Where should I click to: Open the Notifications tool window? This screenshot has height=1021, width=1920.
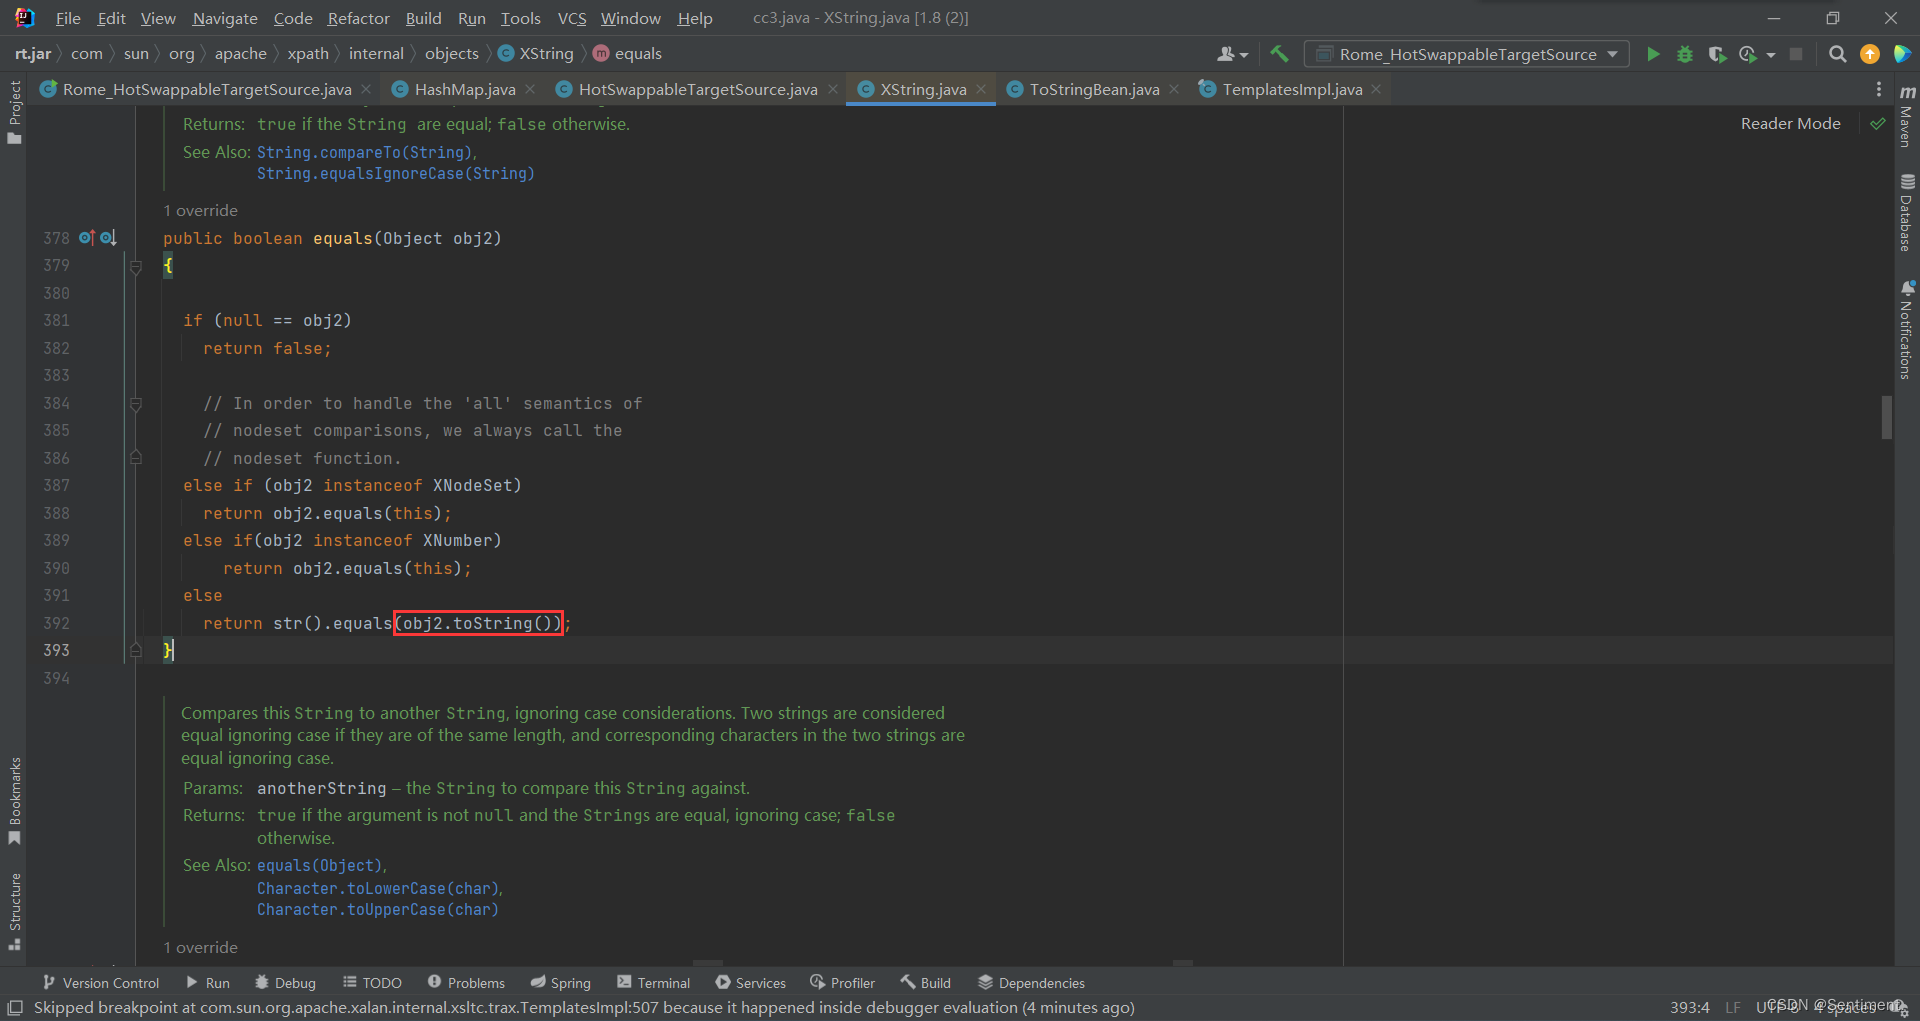click(x=1907, y=330)
